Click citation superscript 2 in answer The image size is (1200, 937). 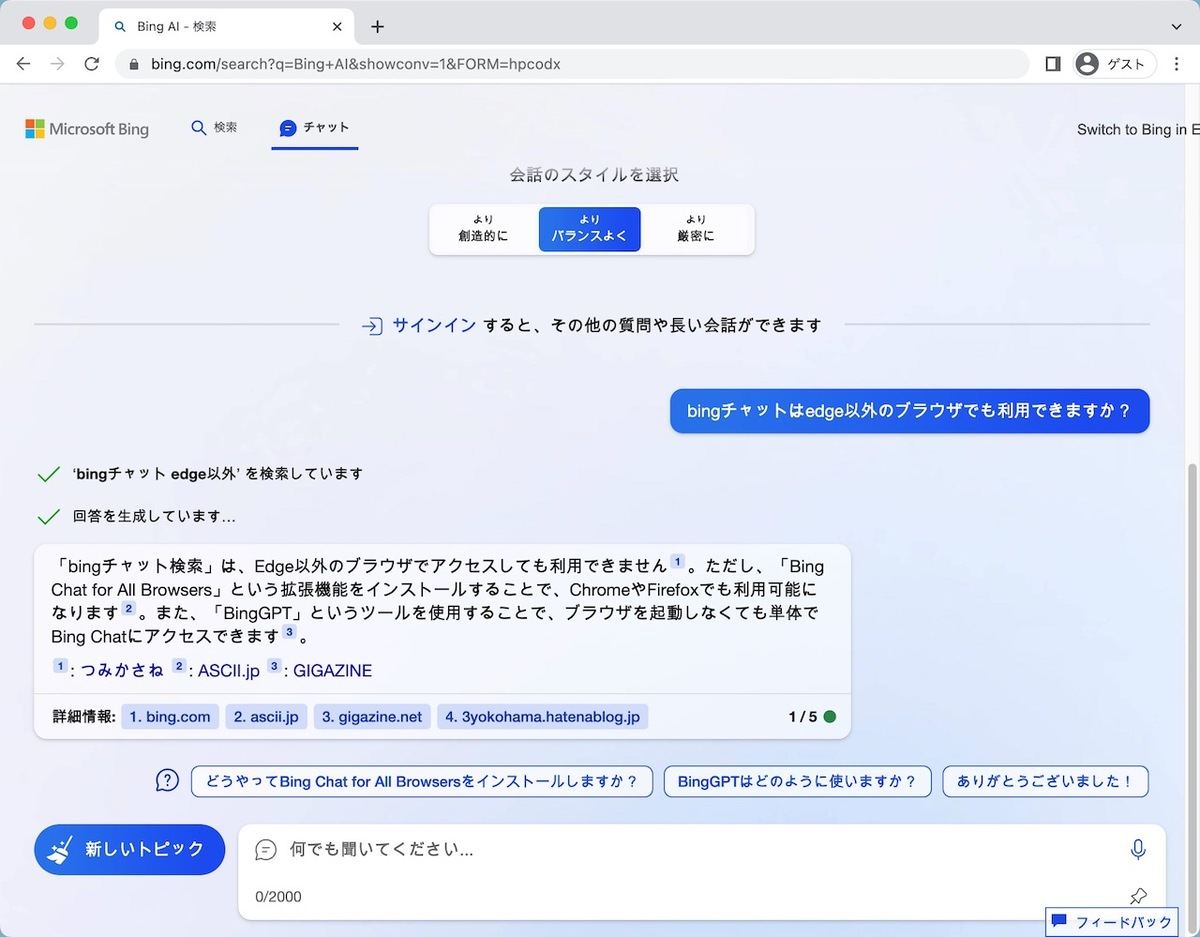click(x=128, y=608)
